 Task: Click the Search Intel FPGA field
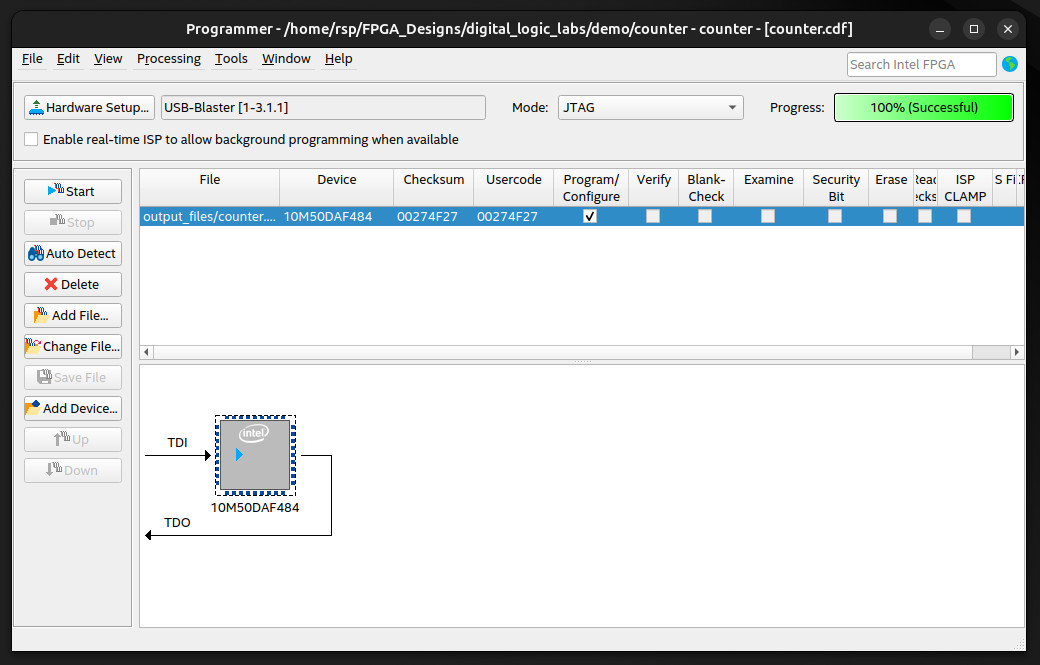[x=921, y=64]
